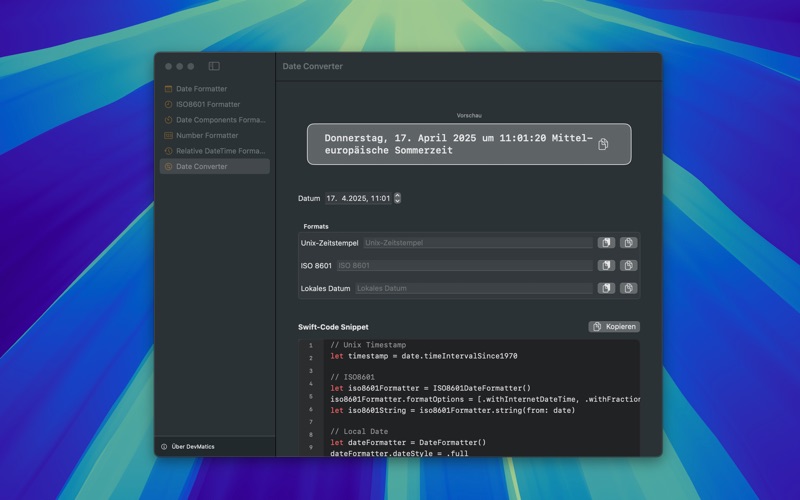Click code line 'dateFormatter.dateStyle = .full'
This screenshot has height=500, width=800.
(399, 453)
